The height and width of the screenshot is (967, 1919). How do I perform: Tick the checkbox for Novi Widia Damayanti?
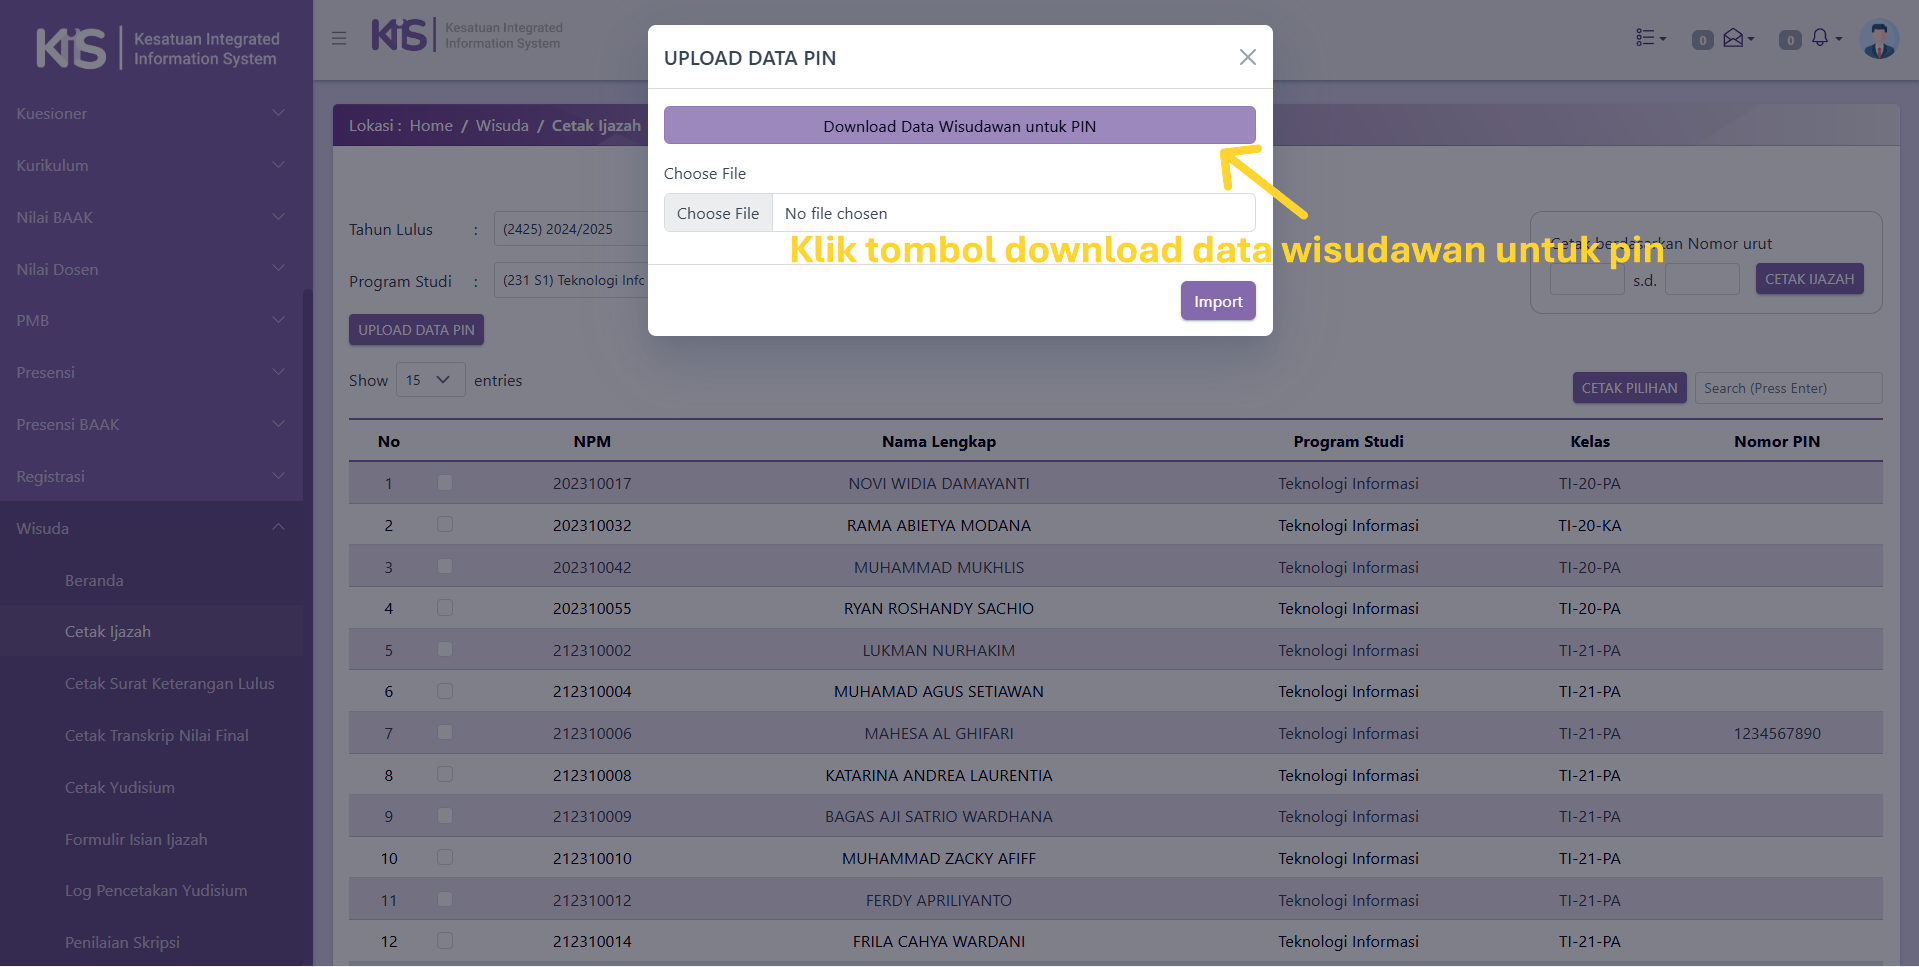point(445,483)
